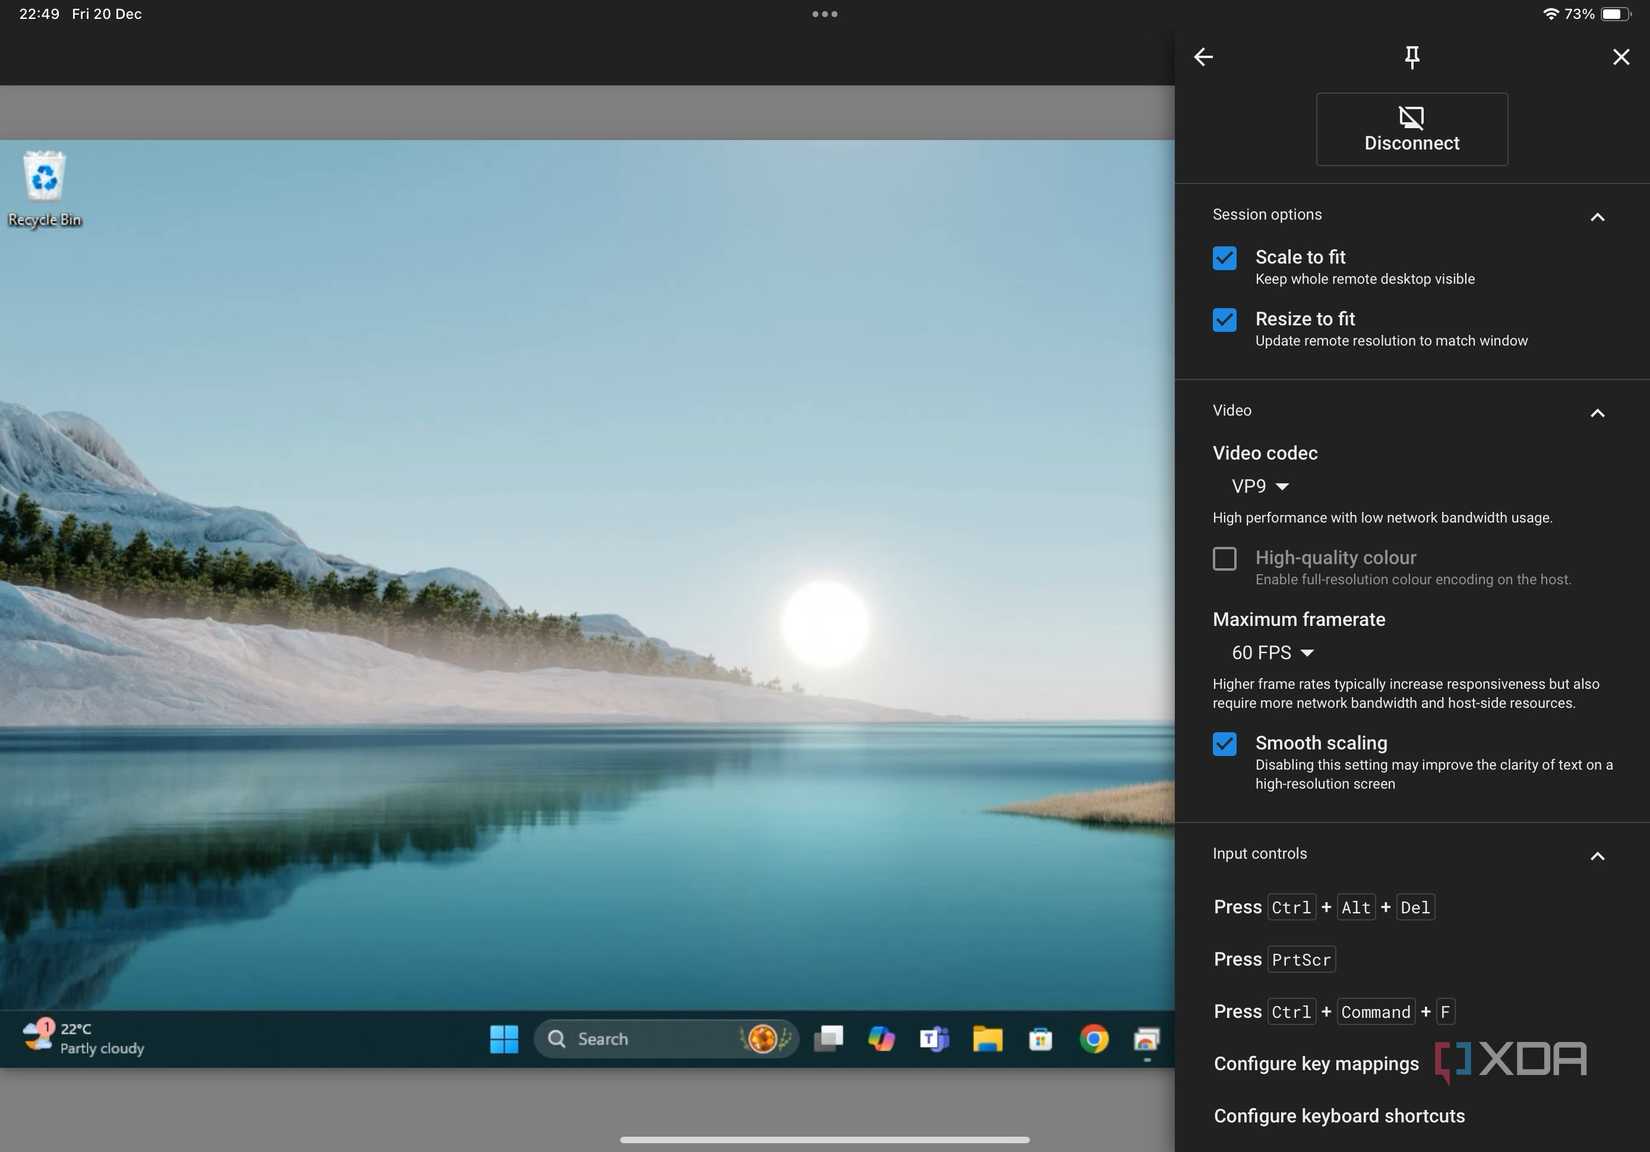This screenshot has height=1152, width=1650.
Task: Open the 60 FPS framerate dropdown
Action: pos(1272,653)
